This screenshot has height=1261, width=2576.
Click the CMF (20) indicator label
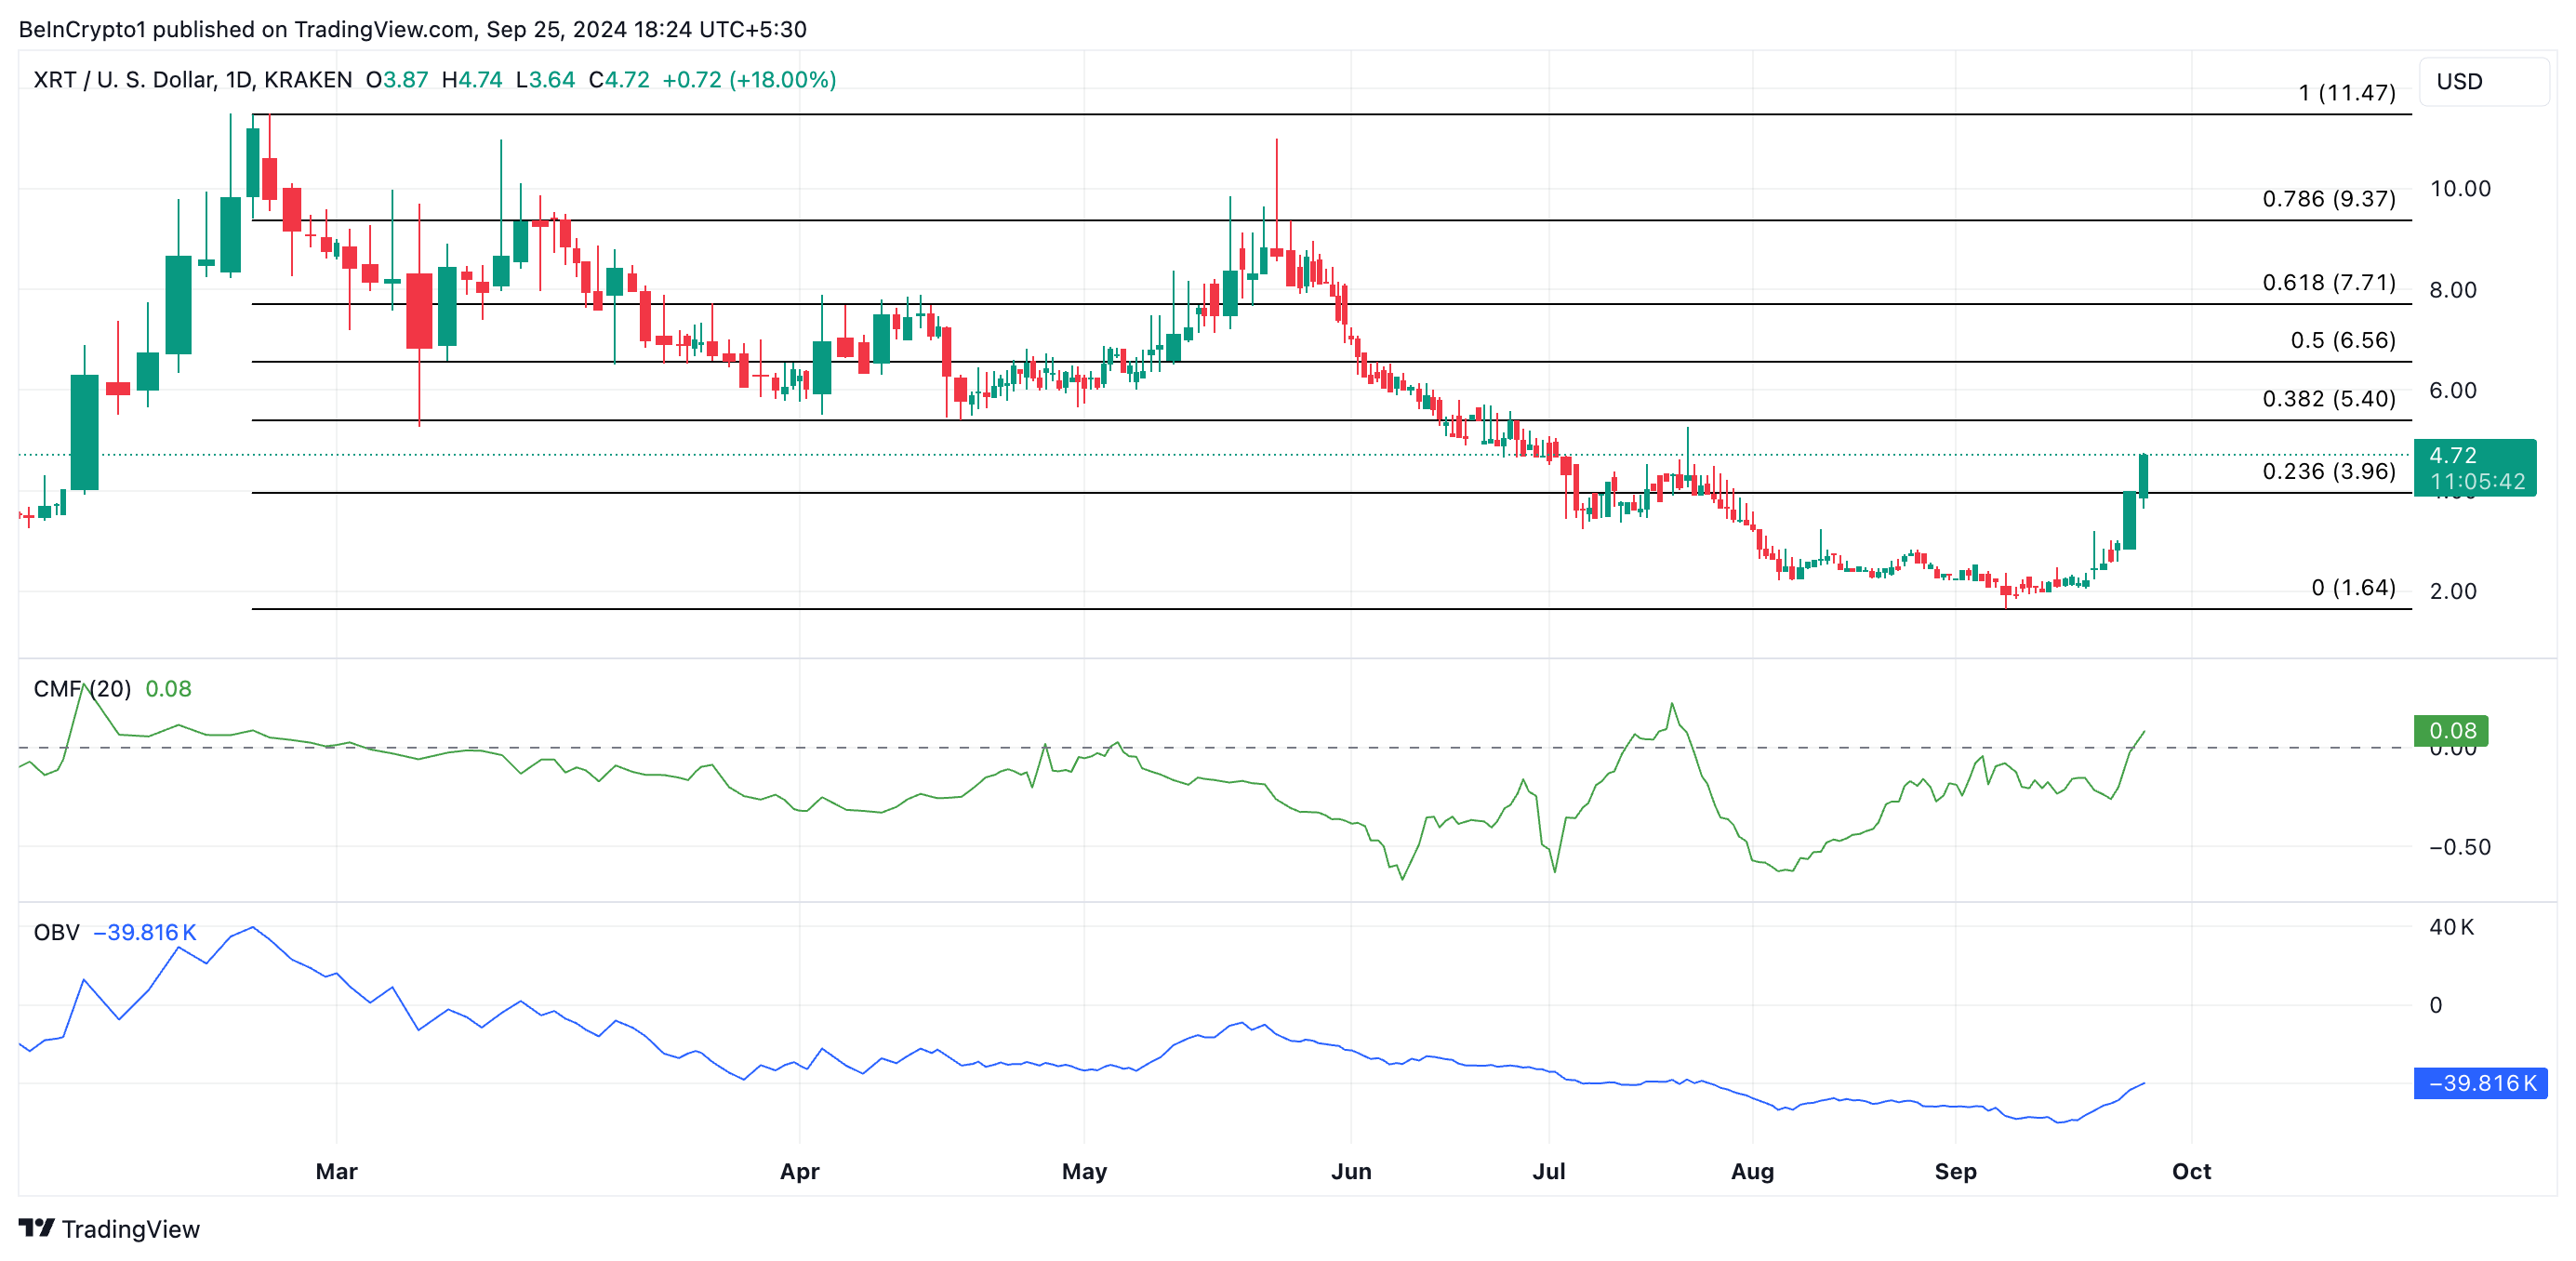coord(82,689)
